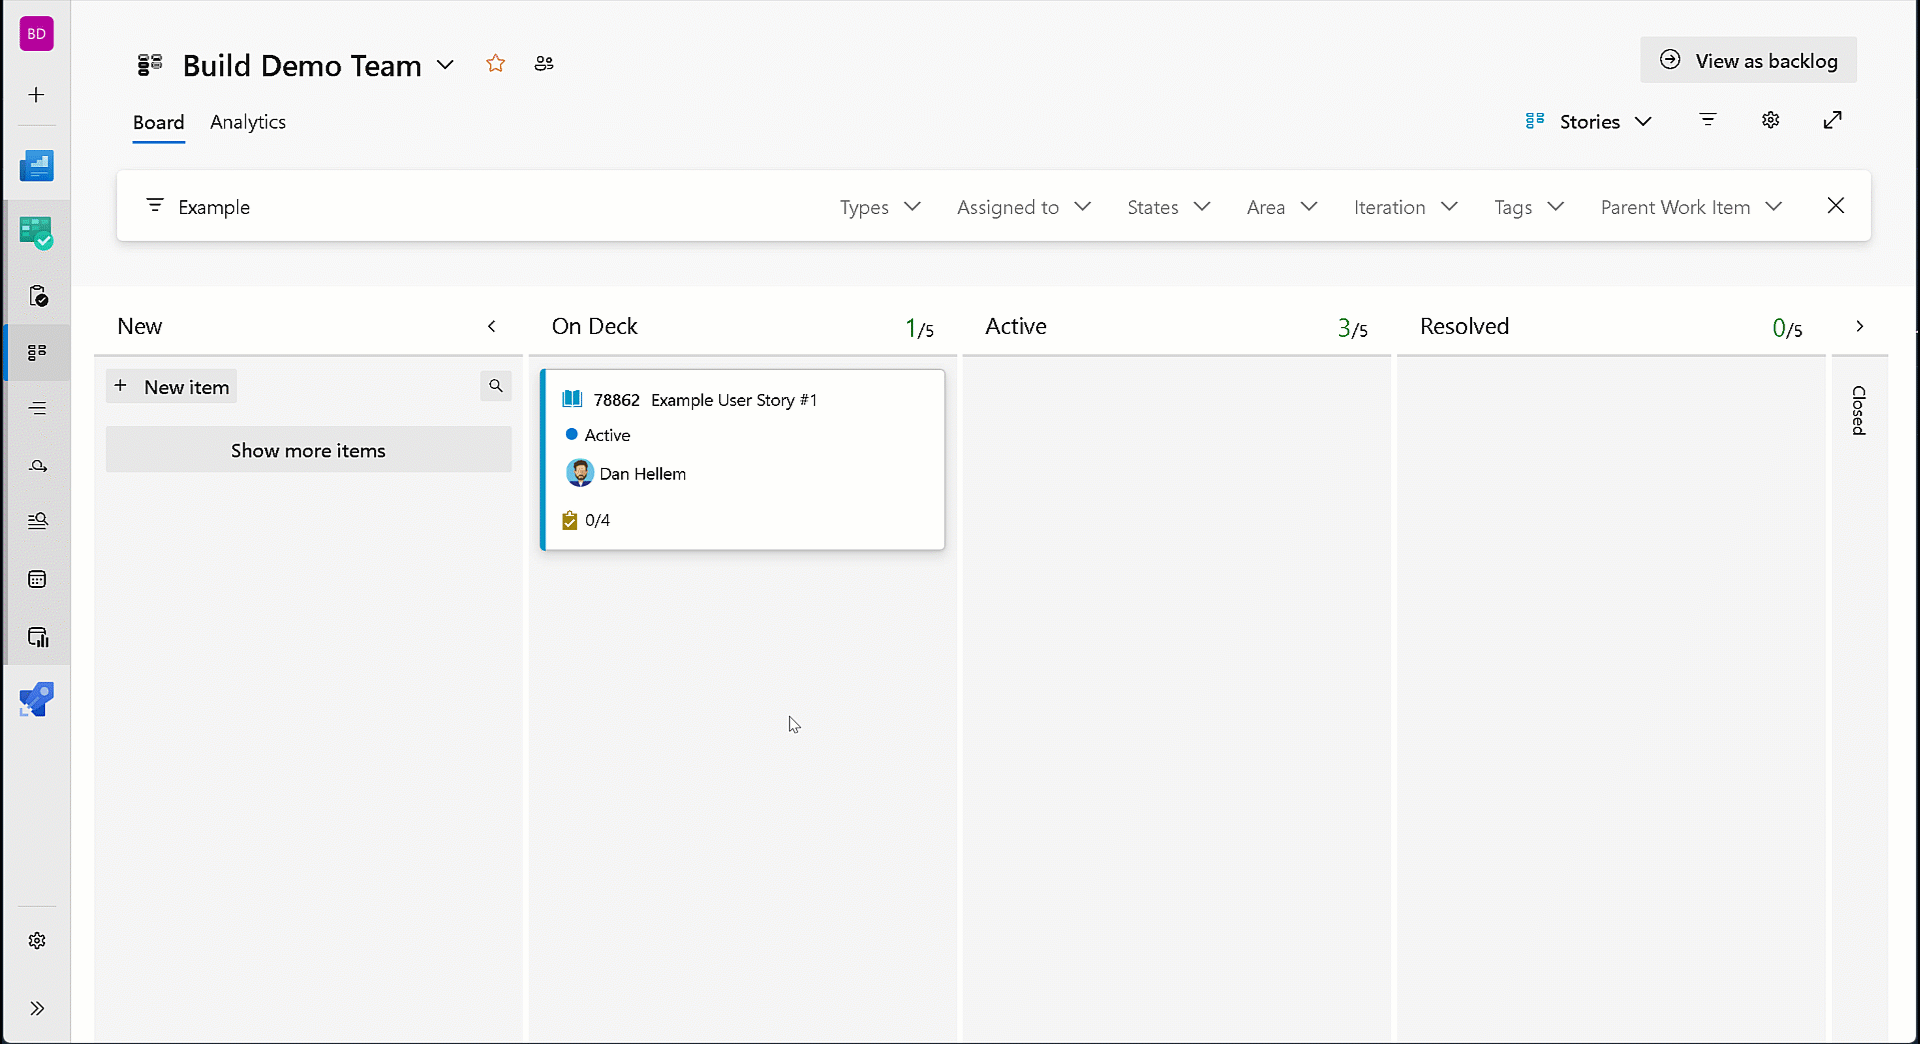Open Backlogs from the left sidebar
The width and height of the screenshot is (1920, 1044).
37,408
